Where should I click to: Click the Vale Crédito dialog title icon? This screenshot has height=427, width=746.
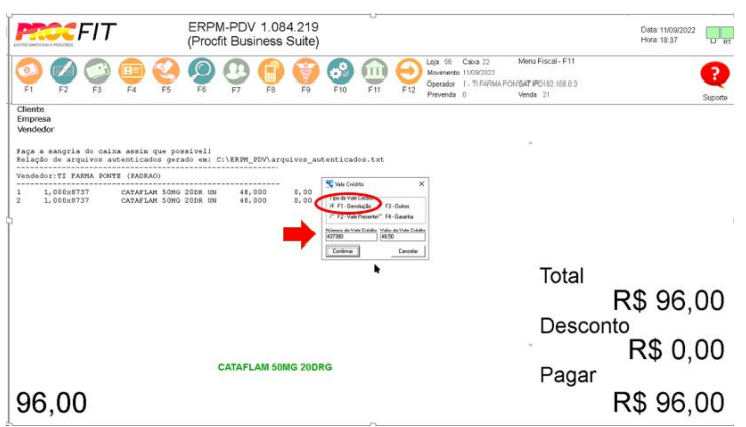click(329, 184)
